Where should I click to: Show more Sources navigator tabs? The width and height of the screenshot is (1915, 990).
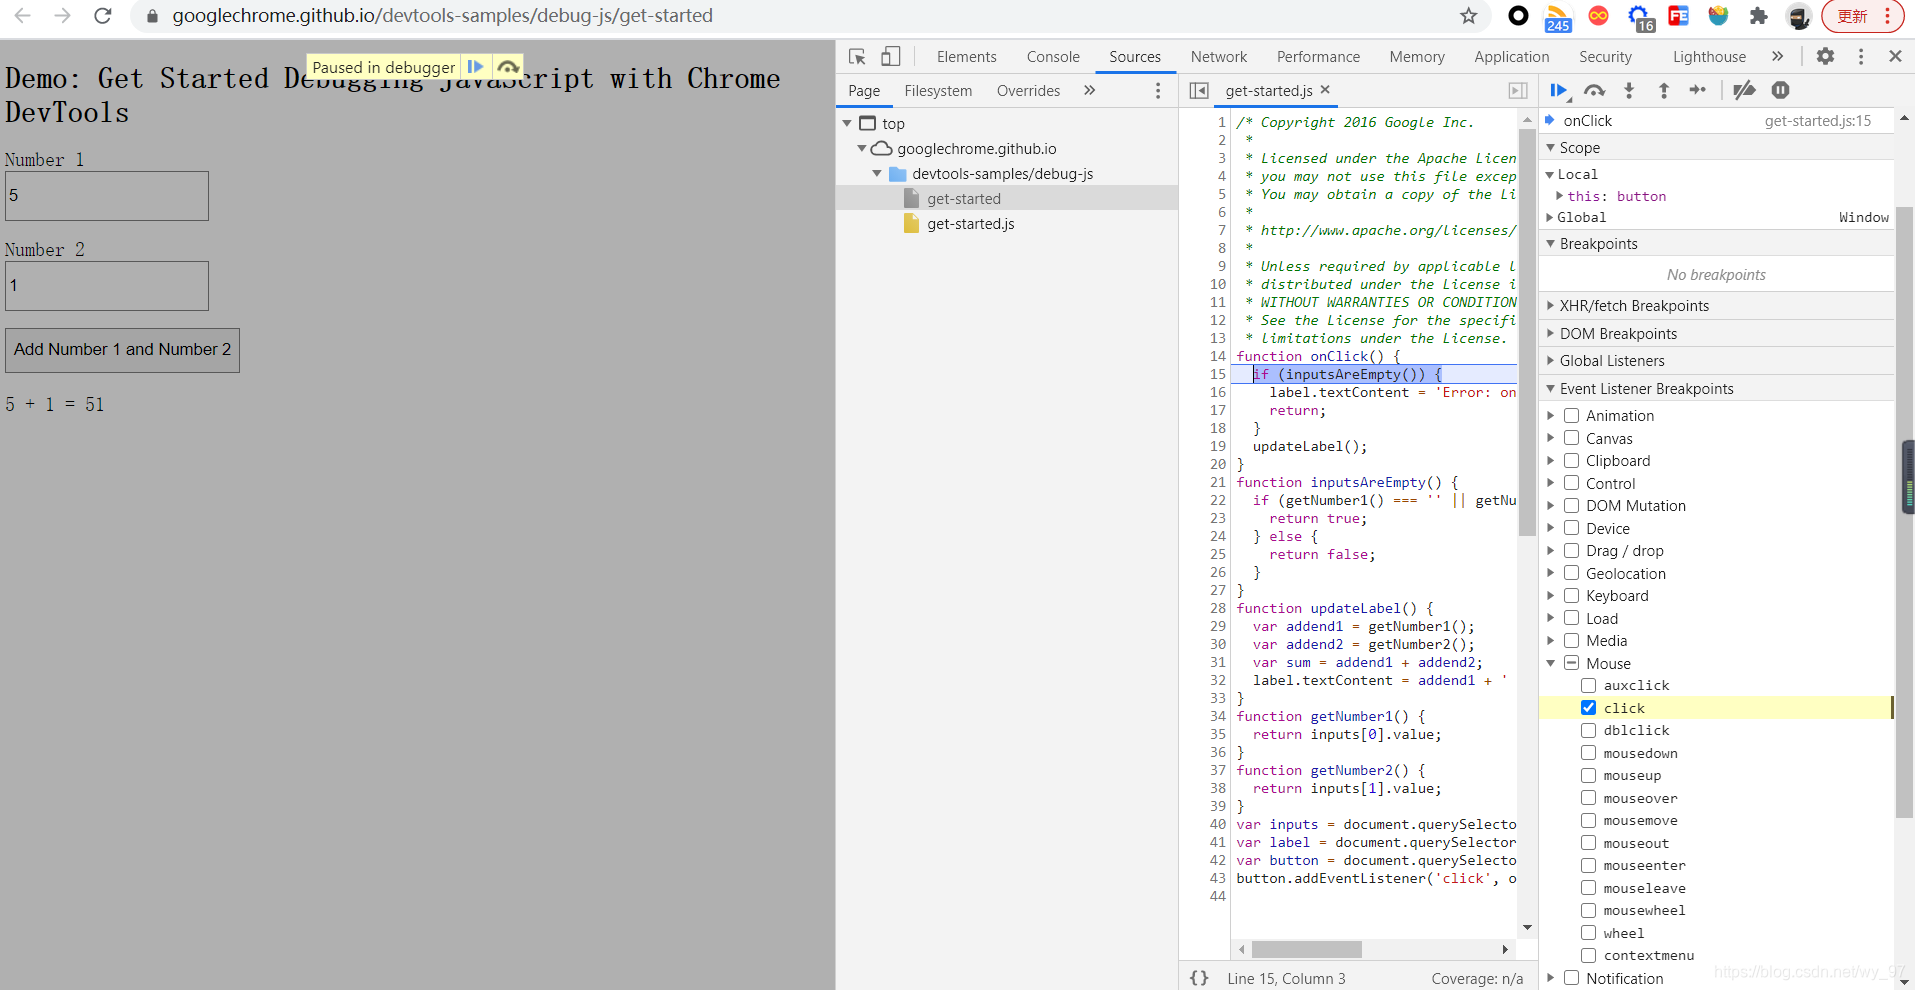(1089, 90)
